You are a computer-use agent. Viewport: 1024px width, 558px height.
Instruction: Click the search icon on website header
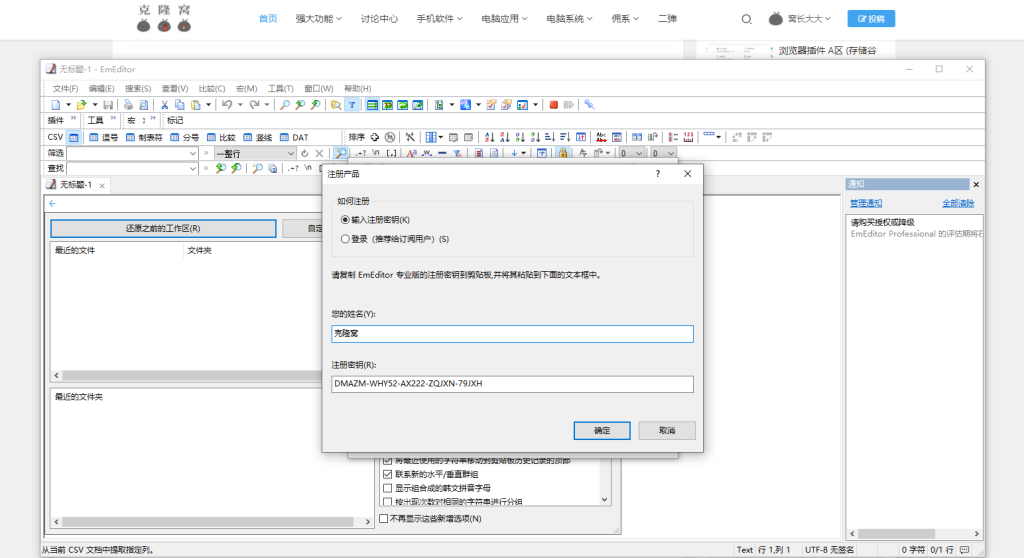pyautogui.click(x=746, y=19)
